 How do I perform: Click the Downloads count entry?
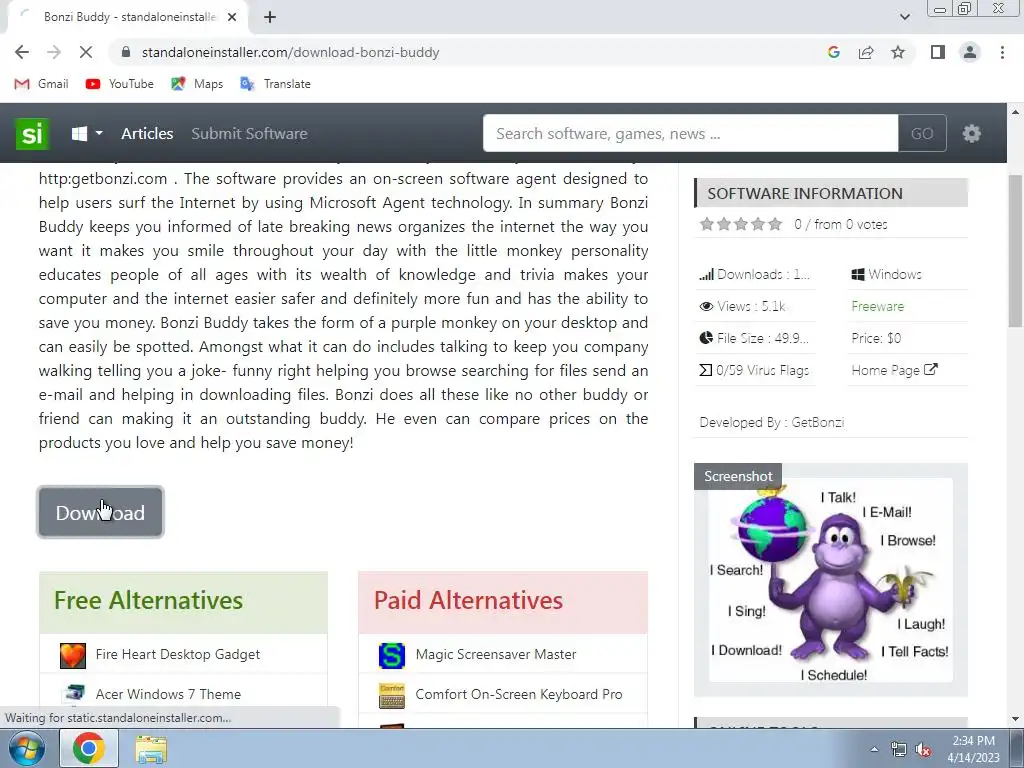tap(754, 274)
